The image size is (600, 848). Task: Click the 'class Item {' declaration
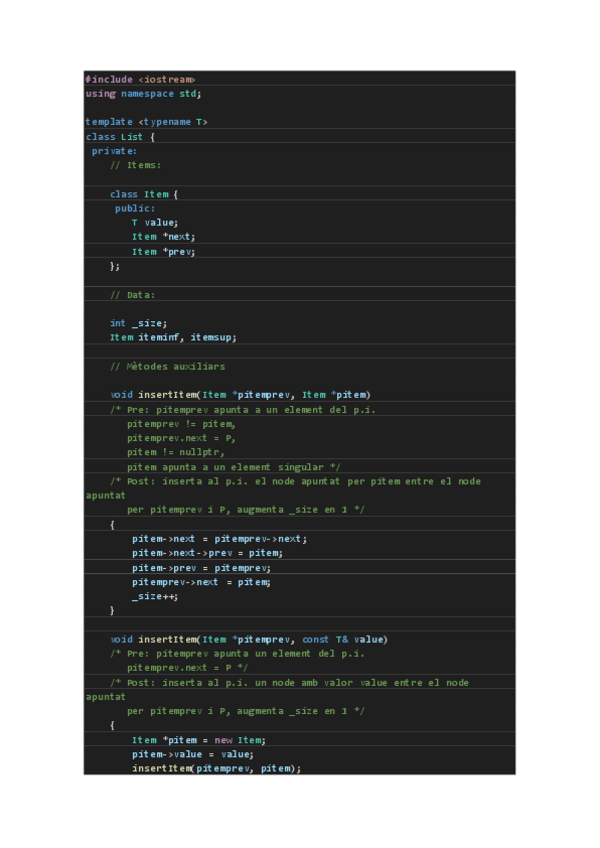click(143, 194)
